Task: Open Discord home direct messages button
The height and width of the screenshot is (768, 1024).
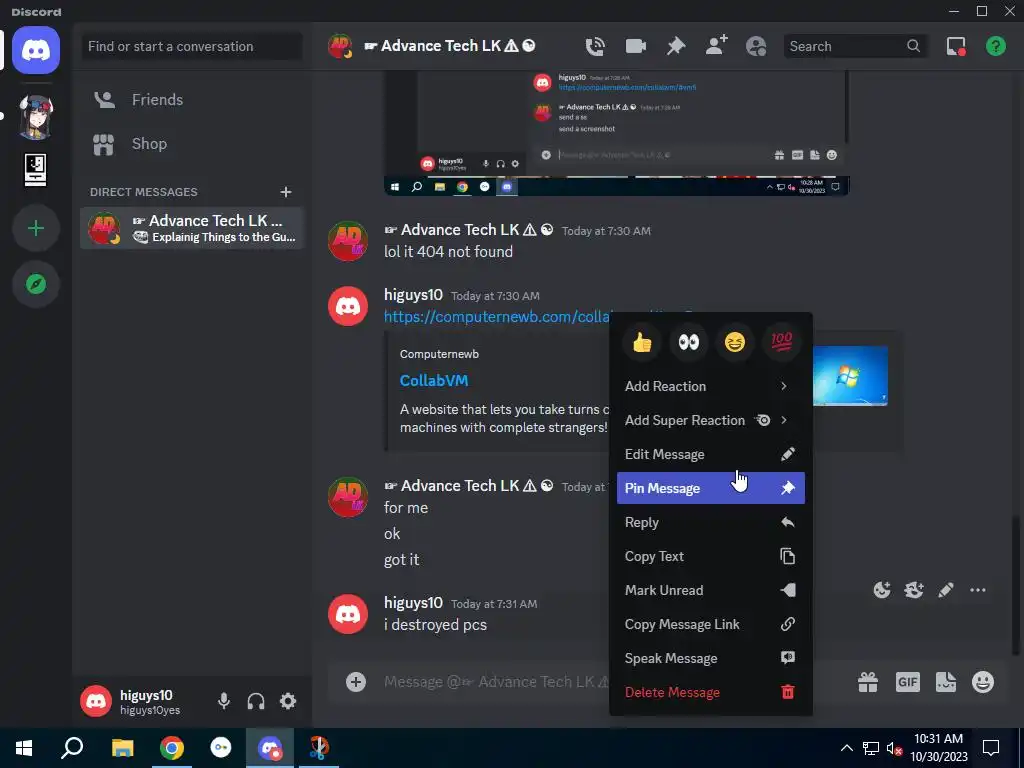Action: pyautogui.click(x=36, y=50)
